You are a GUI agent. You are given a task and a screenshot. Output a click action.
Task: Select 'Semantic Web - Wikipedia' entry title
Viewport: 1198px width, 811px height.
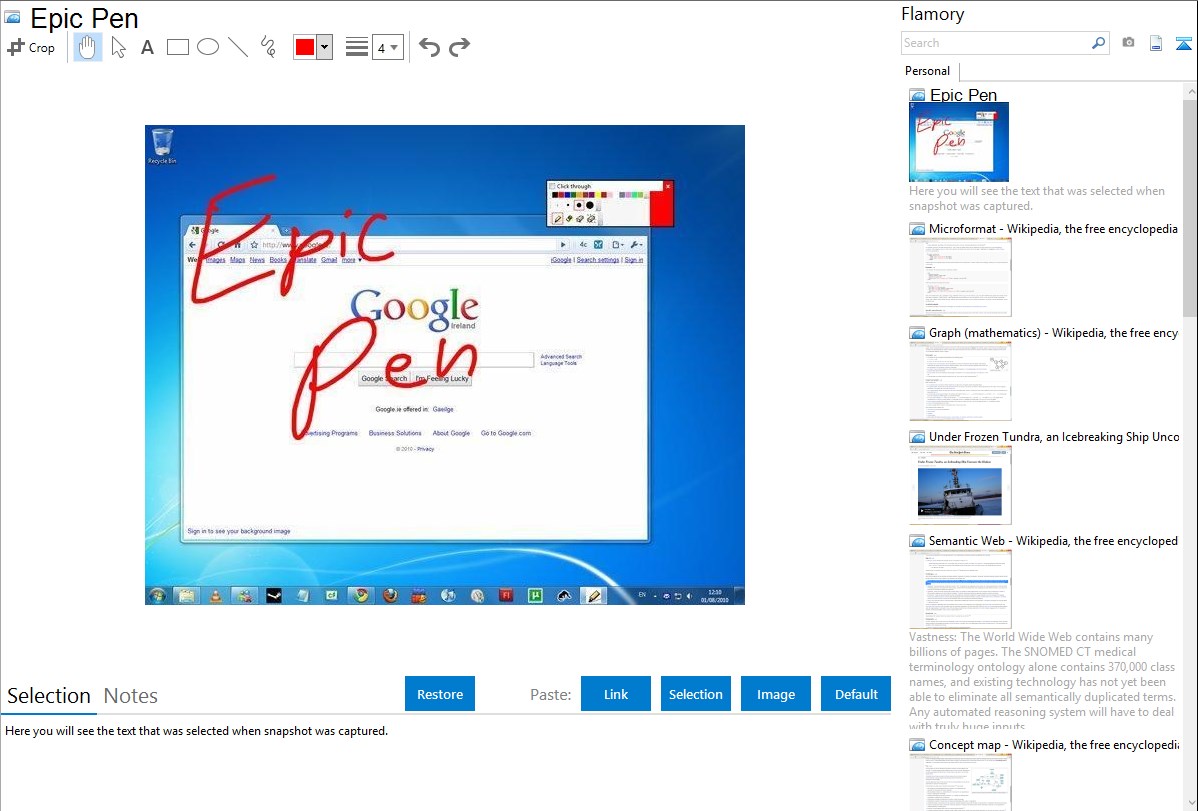click(x=1053, y=541)
